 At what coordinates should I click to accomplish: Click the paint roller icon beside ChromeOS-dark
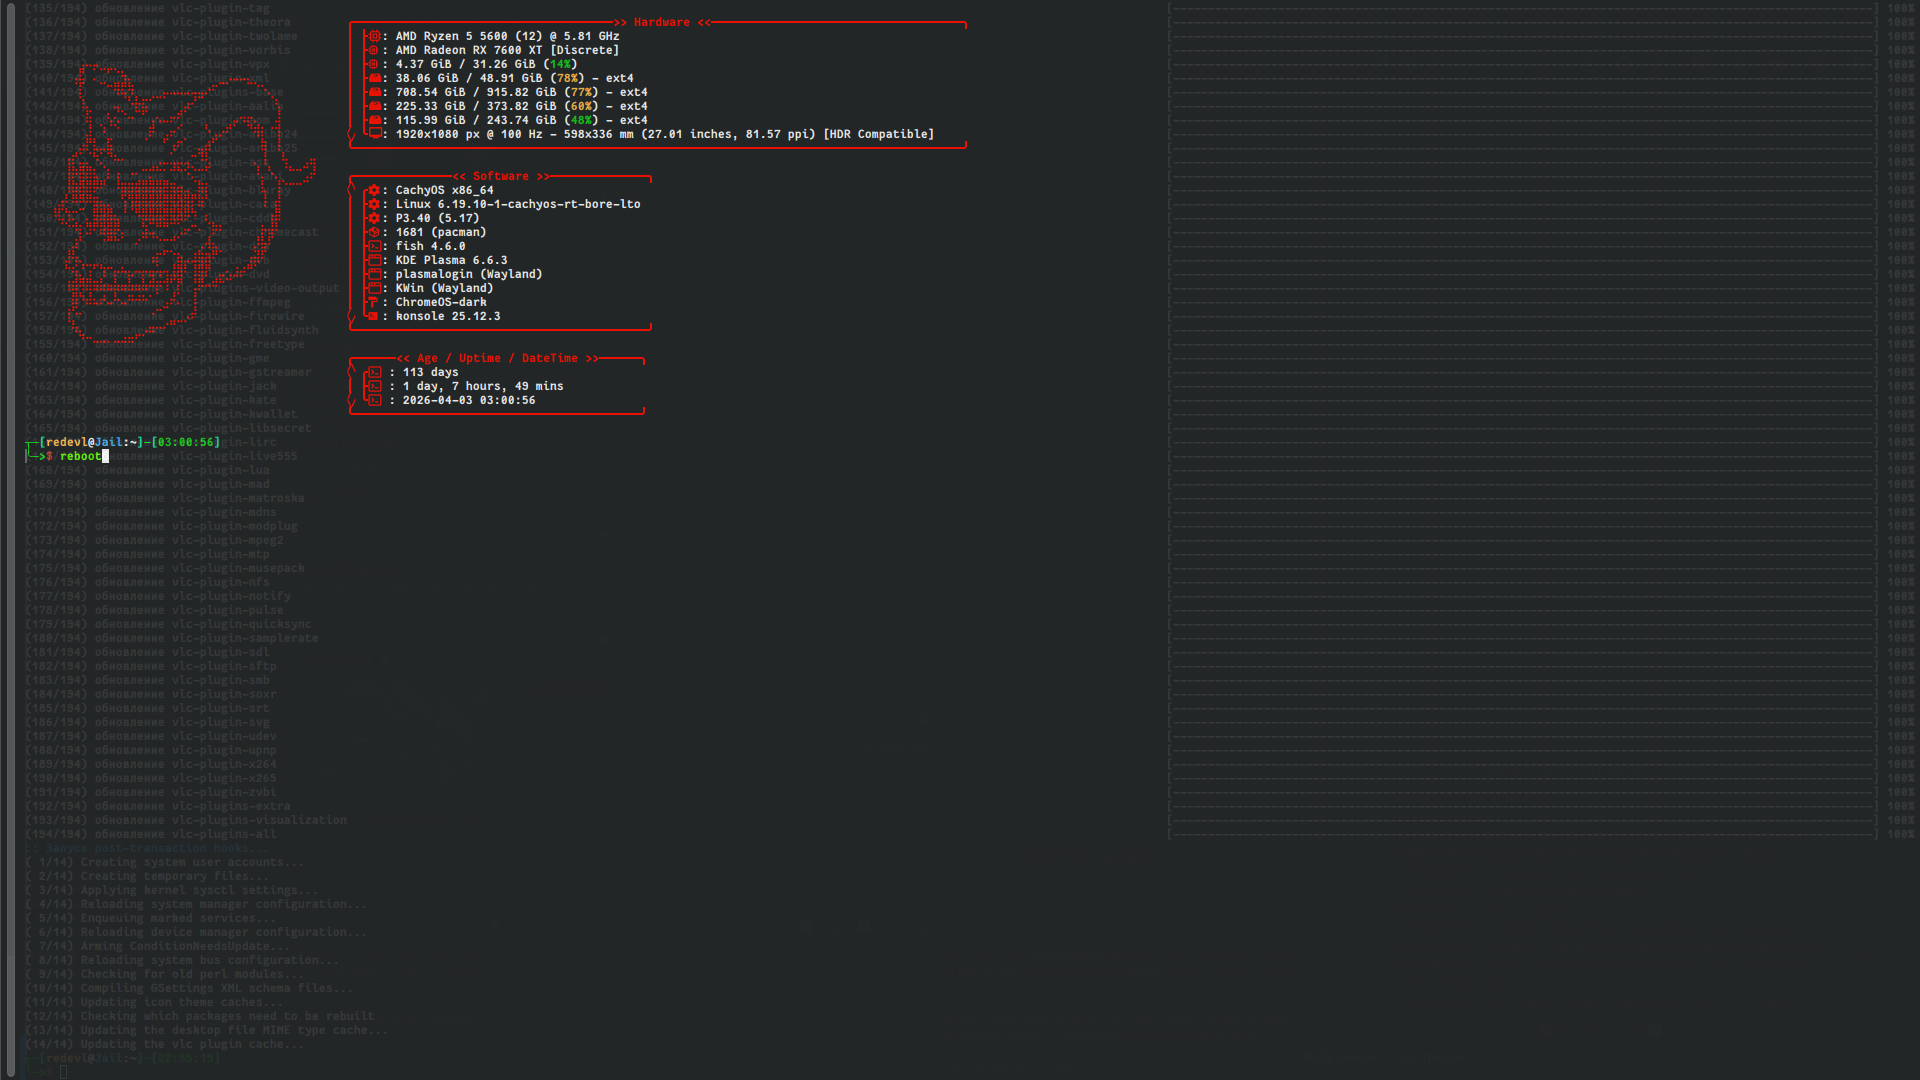(373, 302)
